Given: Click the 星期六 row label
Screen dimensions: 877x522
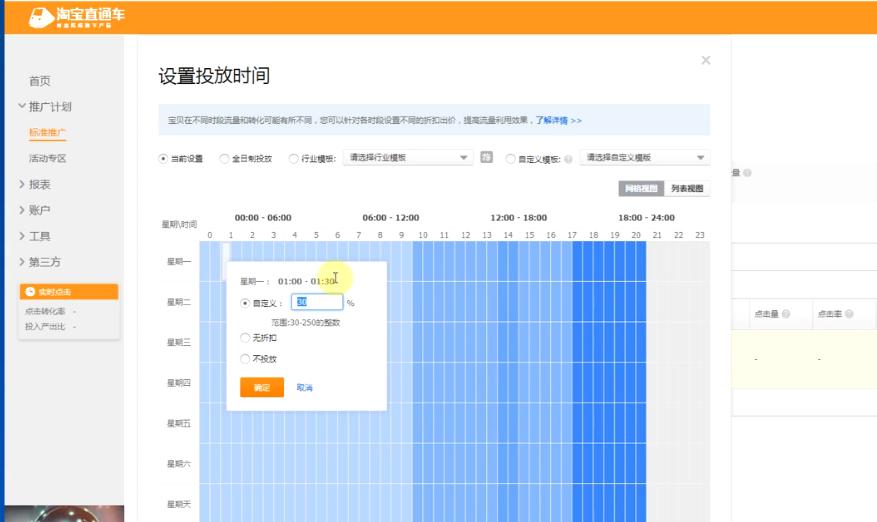Looking at the screenshot, I should 179,464.
